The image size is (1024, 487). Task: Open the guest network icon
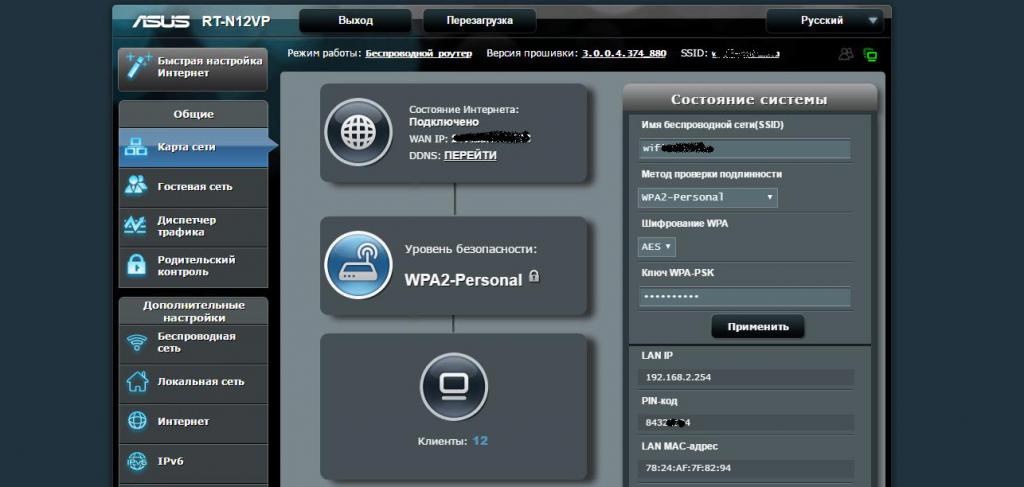(136, 186)
